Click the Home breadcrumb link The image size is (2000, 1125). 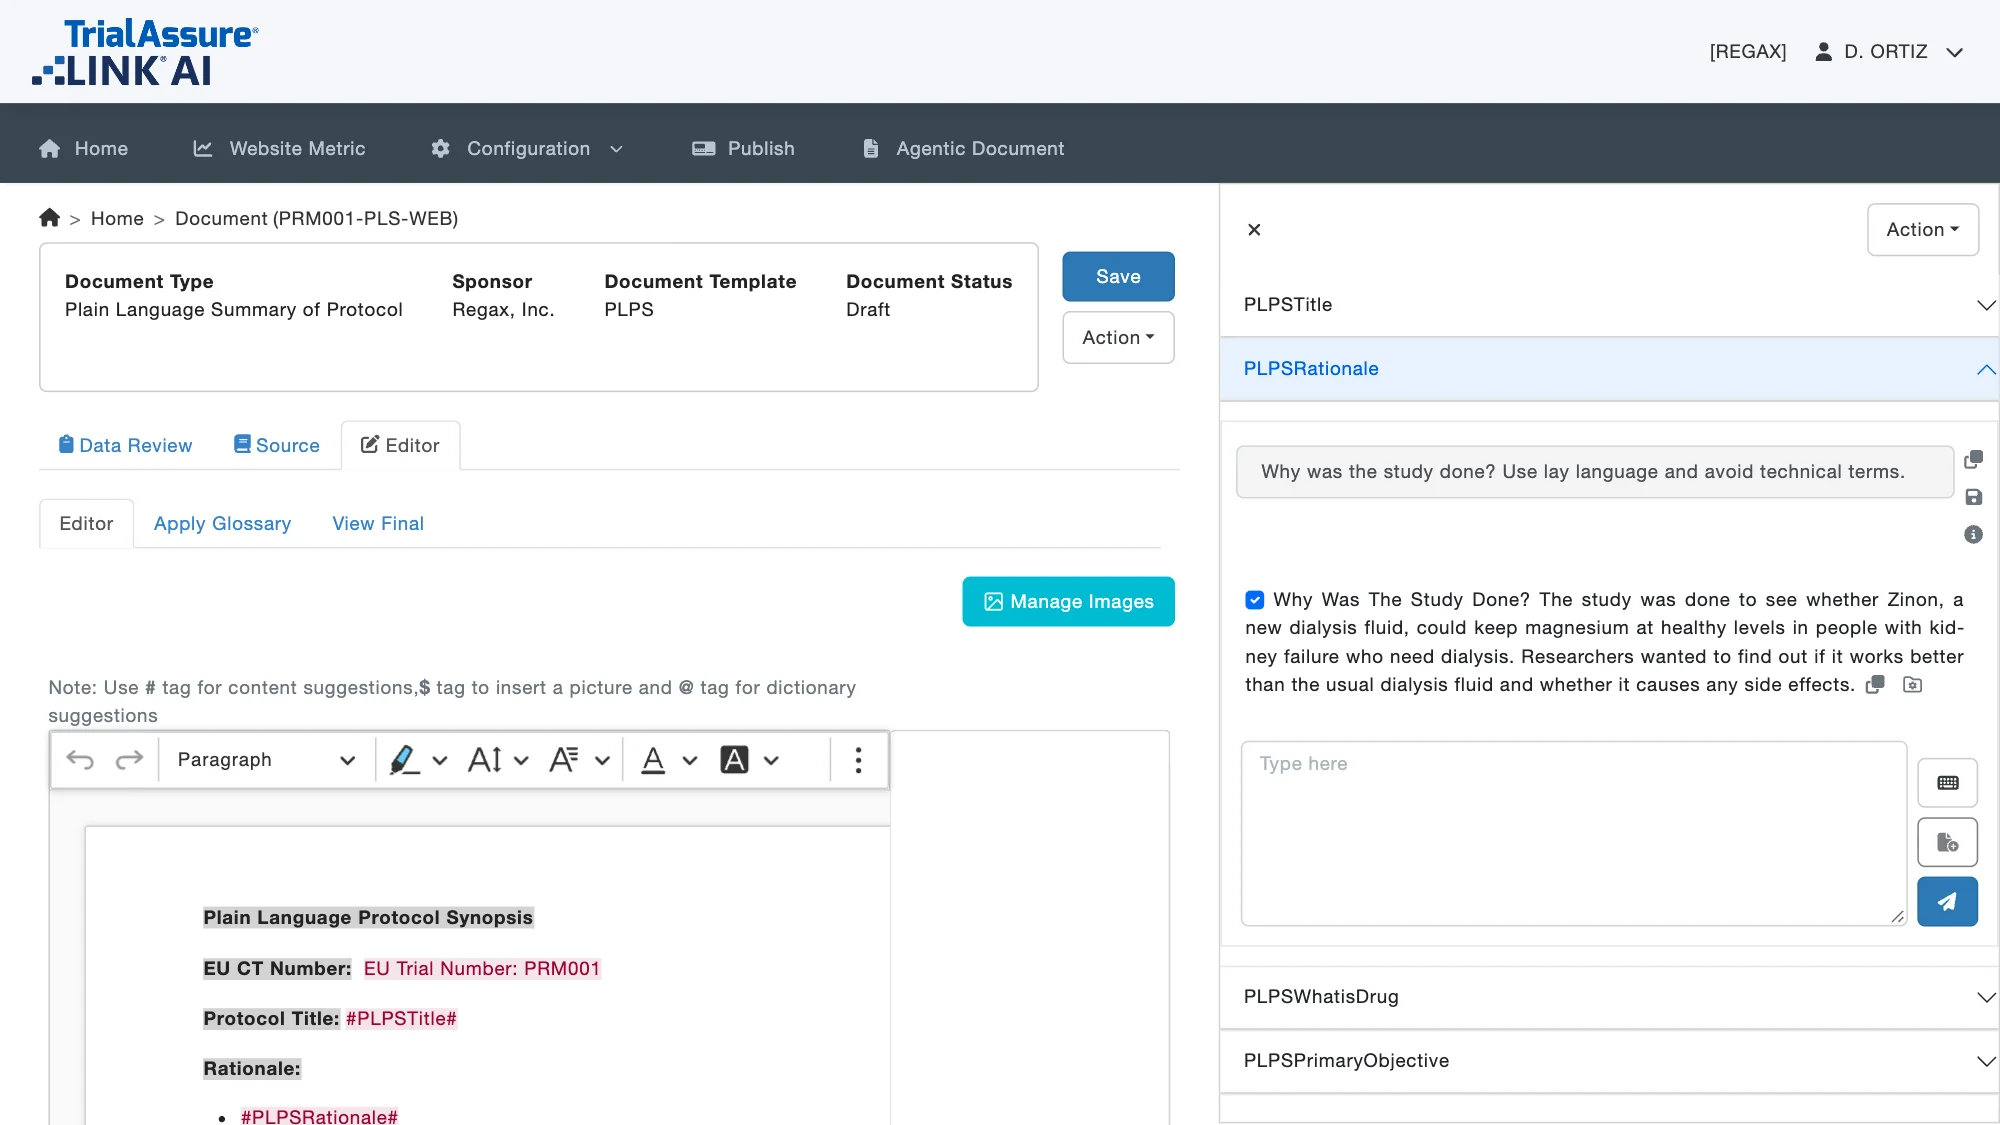point(117,219)
